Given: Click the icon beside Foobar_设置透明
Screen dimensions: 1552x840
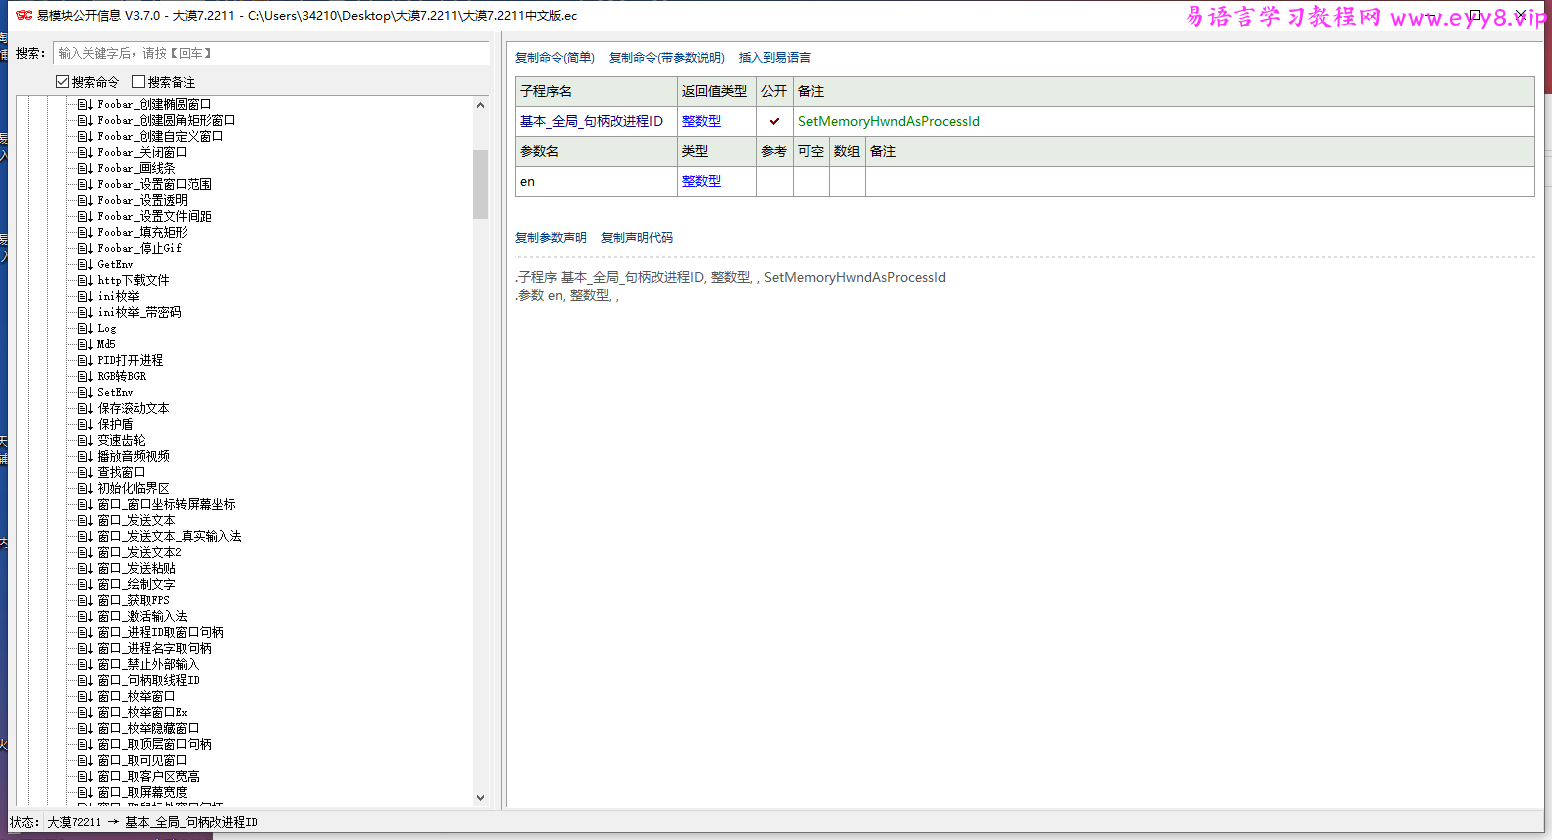Looking at the screenshot, I should point(85,200).
